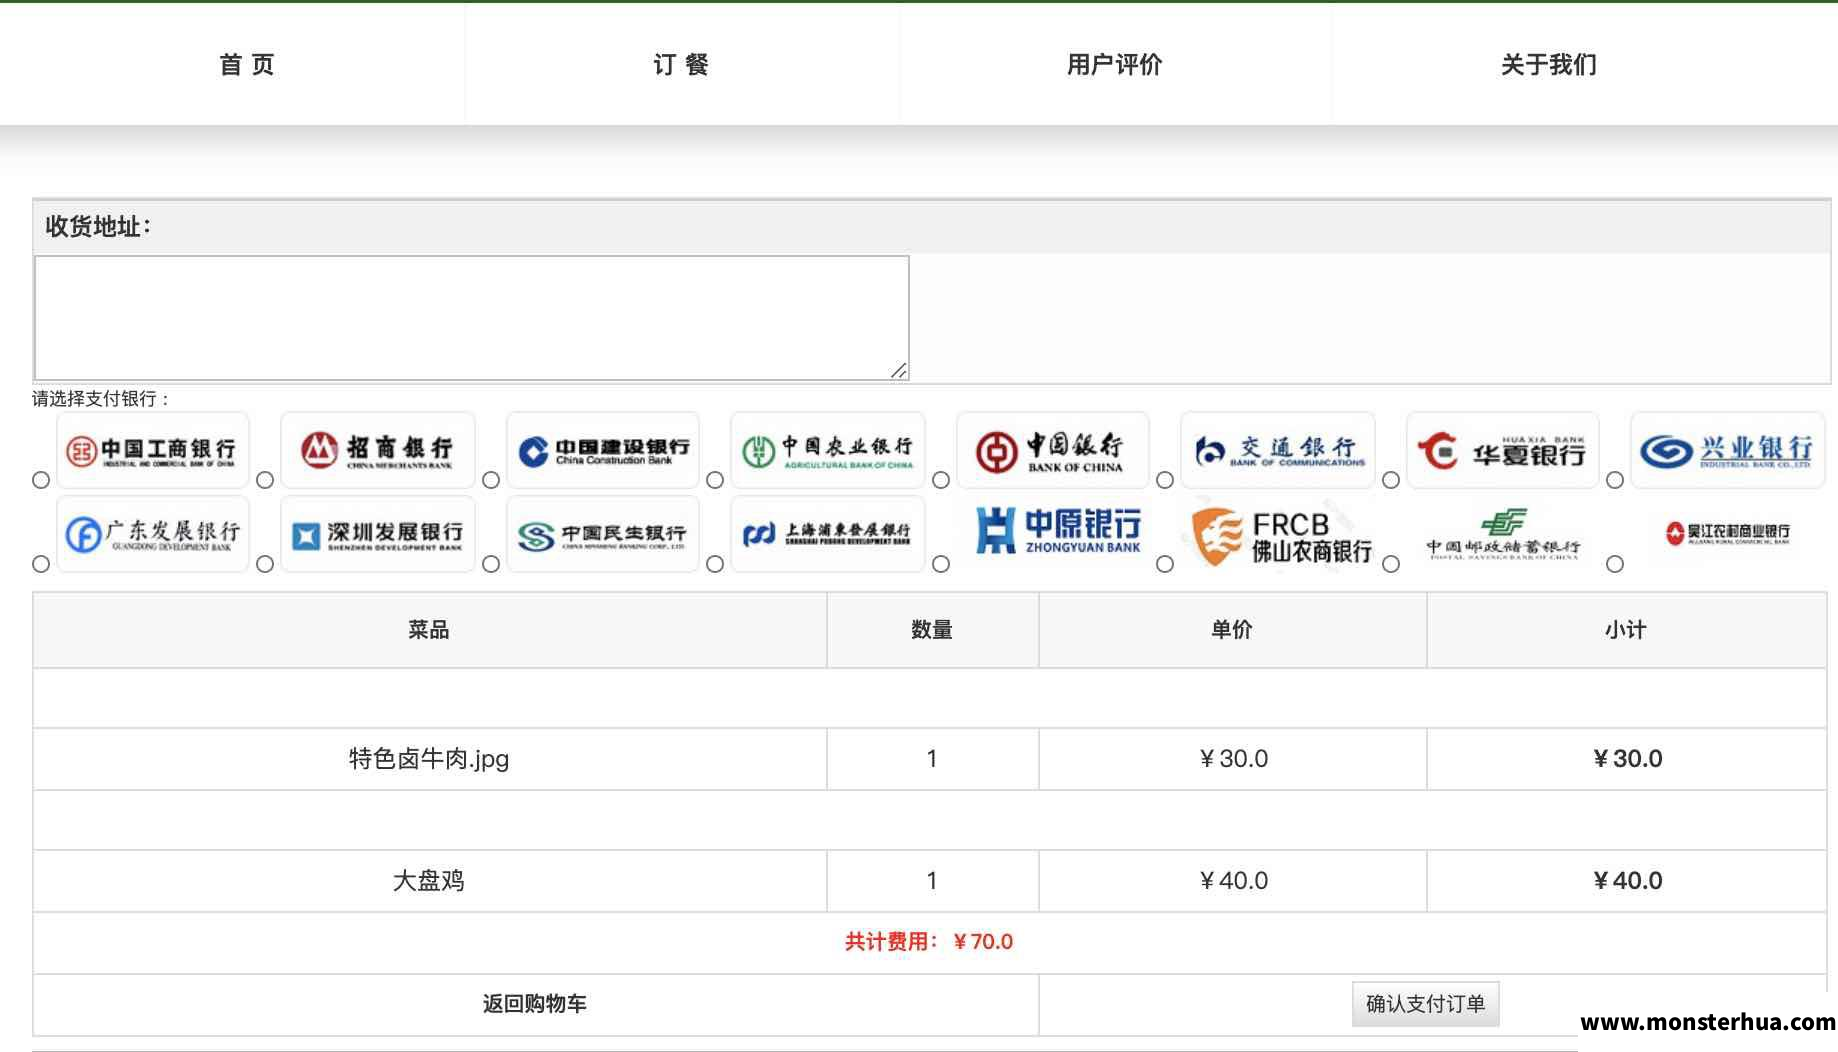Image resolution: width=1838 pixels, height=1052 pixels.
Task: Select the radio button for 中原银行
Action: (x=941, y=564)
